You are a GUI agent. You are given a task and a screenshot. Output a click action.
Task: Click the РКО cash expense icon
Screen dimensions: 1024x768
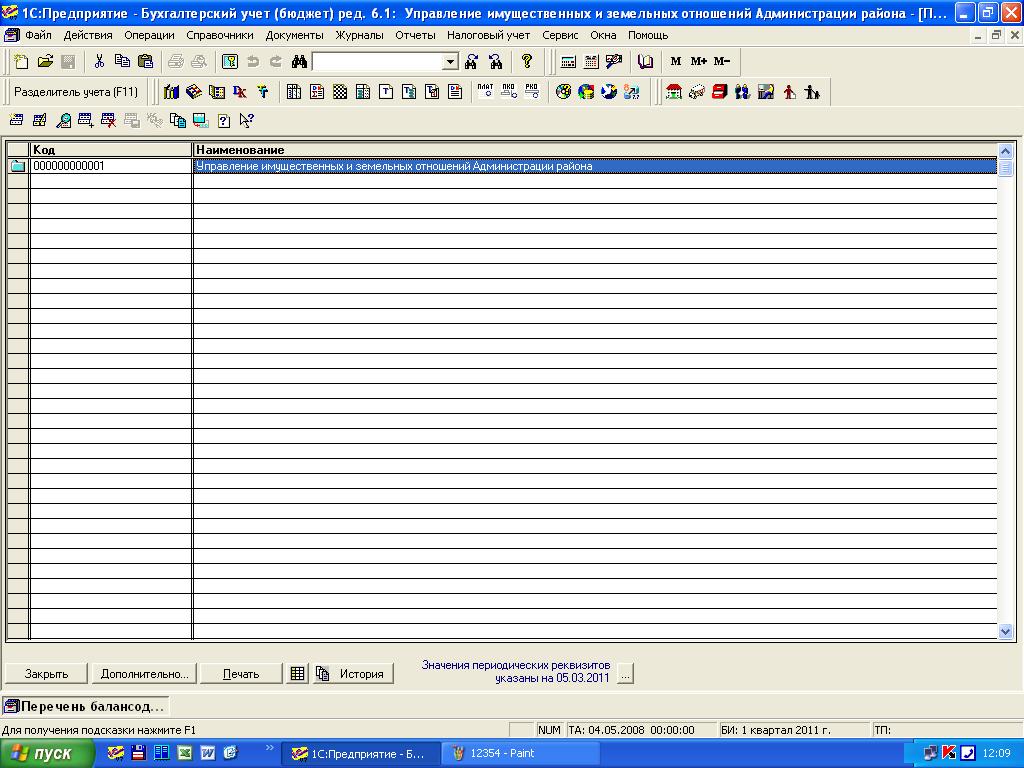[532, 91]
